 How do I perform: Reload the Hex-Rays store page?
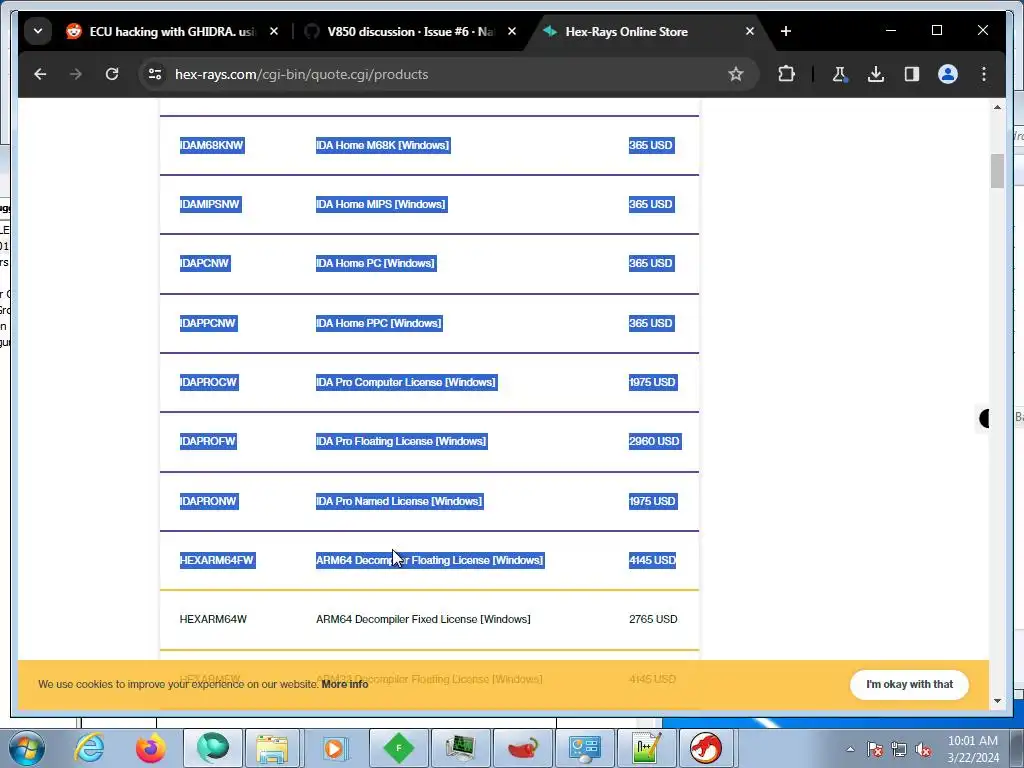(x=112, y=74)
